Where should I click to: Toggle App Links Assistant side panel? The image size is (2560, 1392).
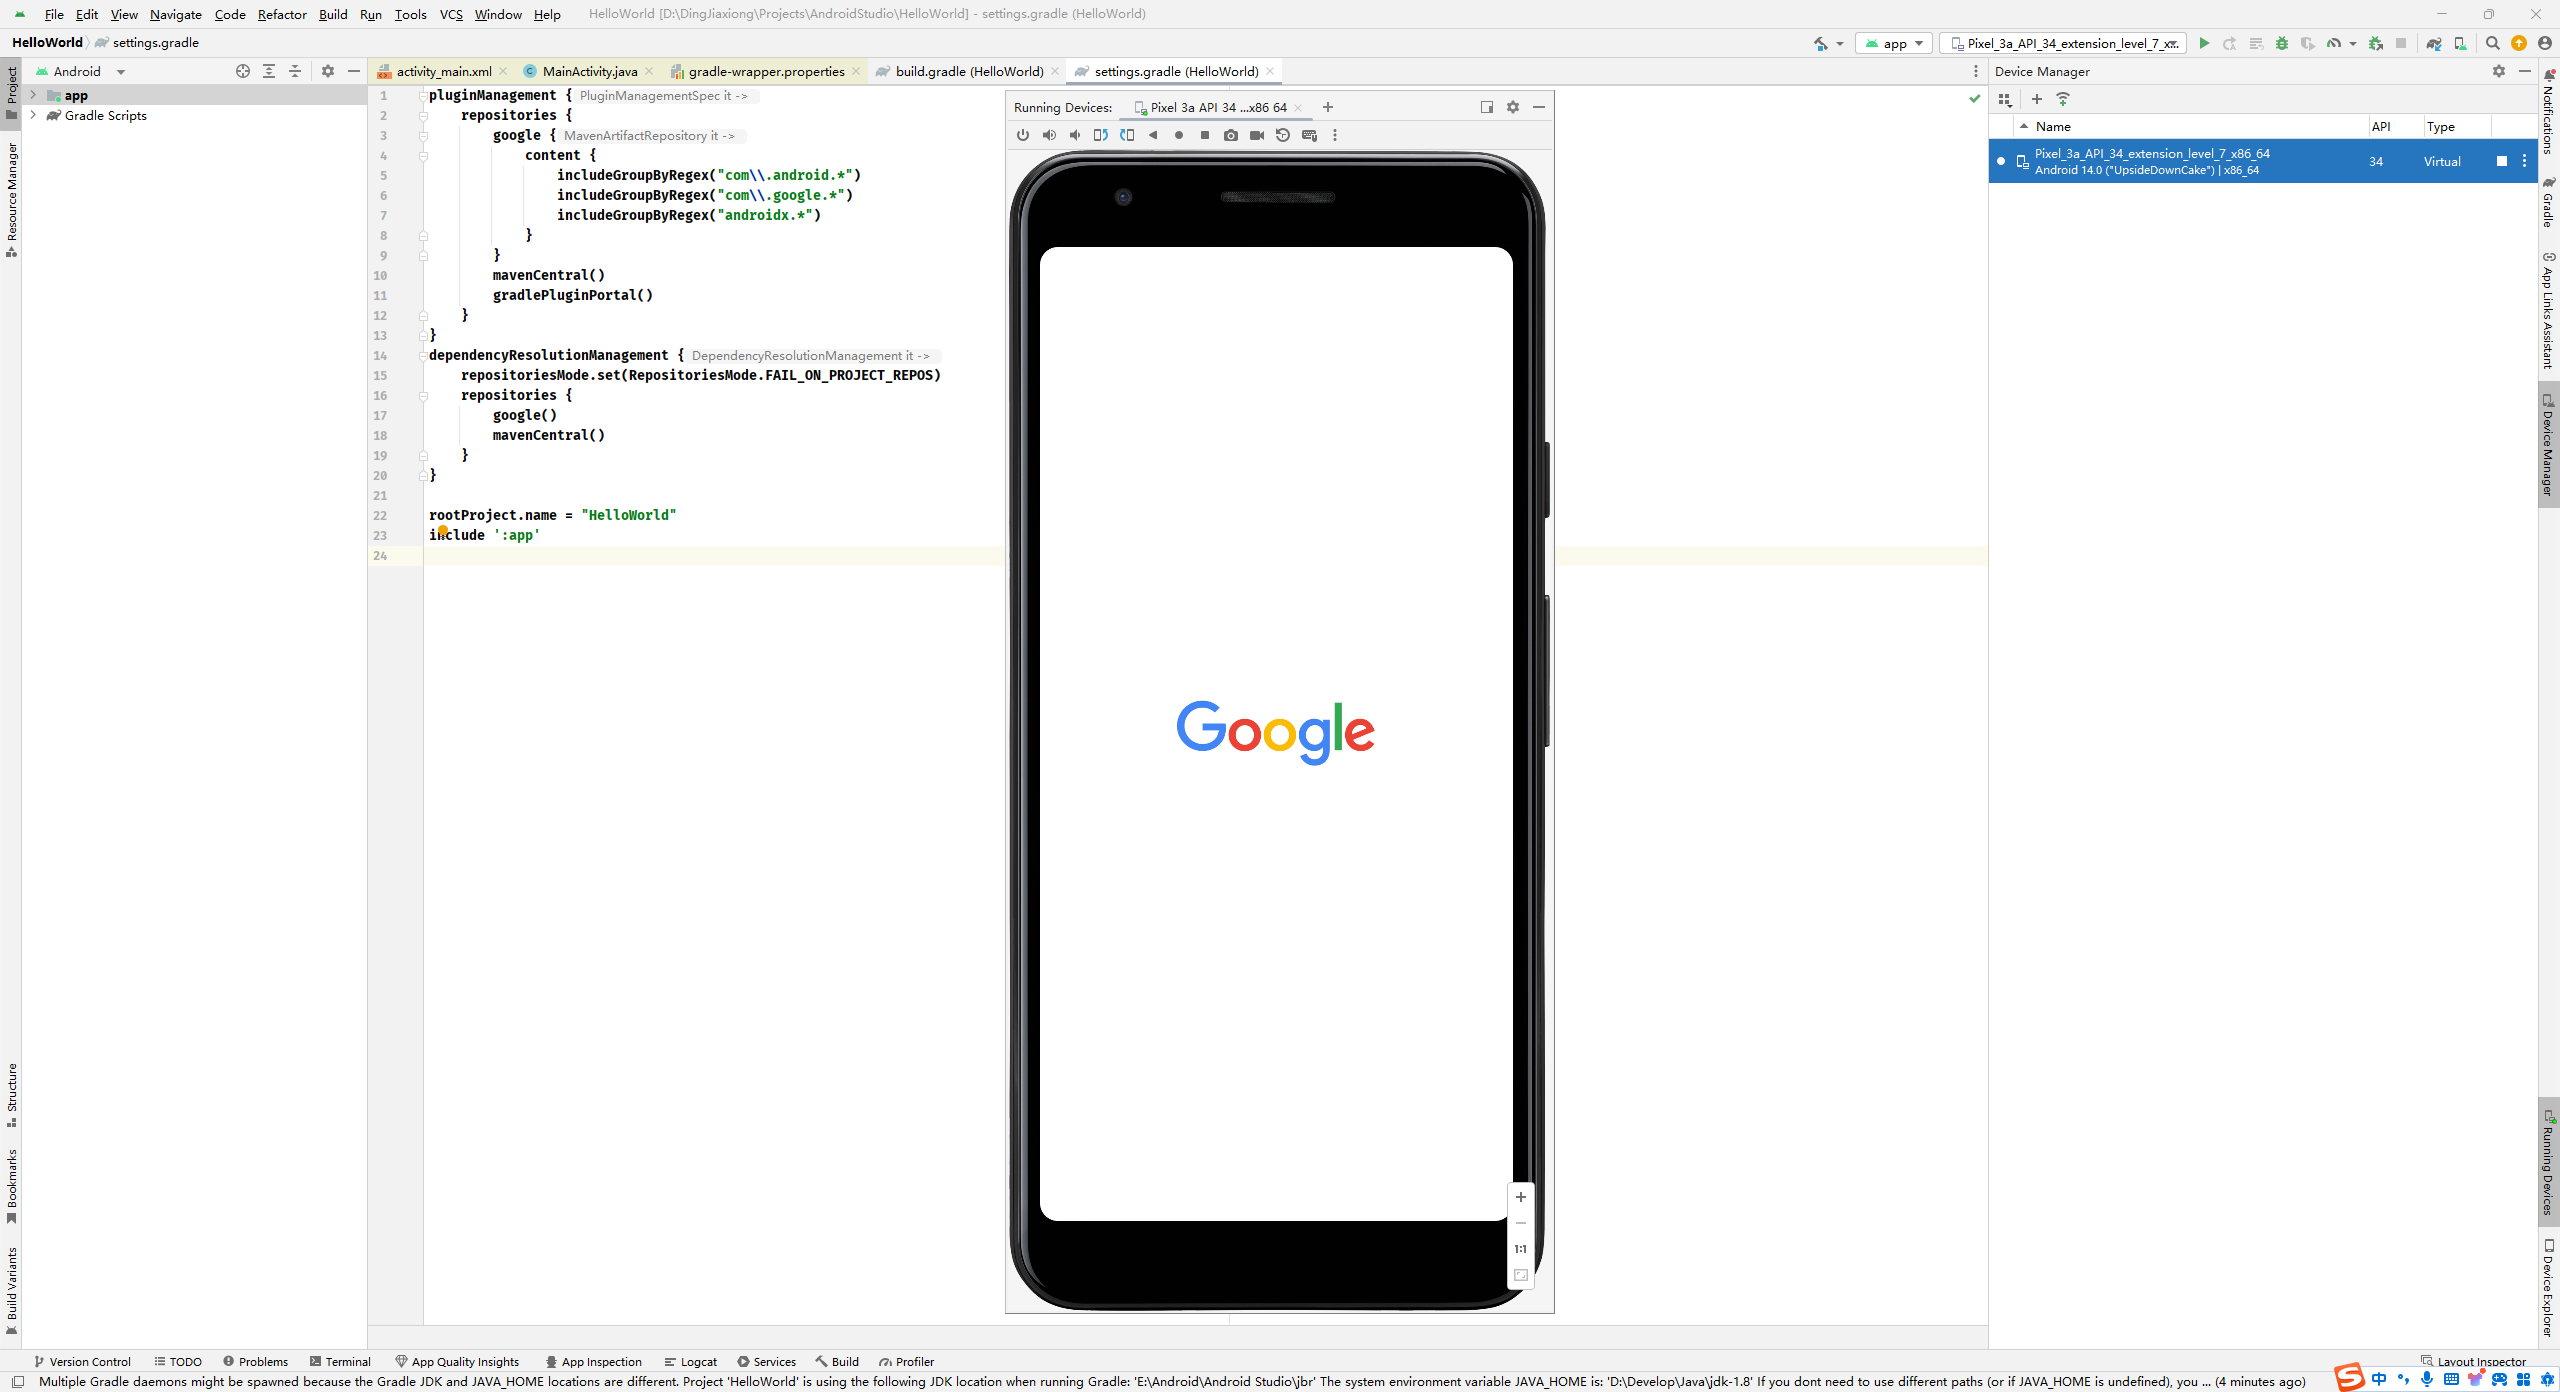tap(2549, 311)
